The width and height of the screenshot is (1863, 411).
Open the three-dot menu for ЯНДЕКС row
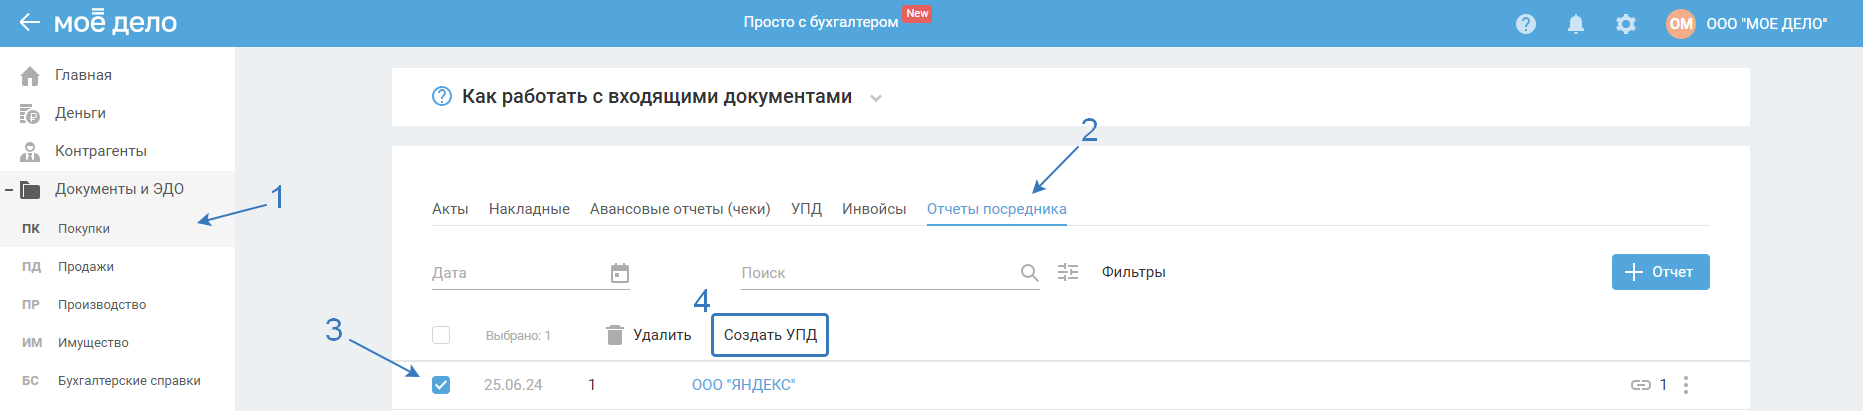(x=1686, y=385)
